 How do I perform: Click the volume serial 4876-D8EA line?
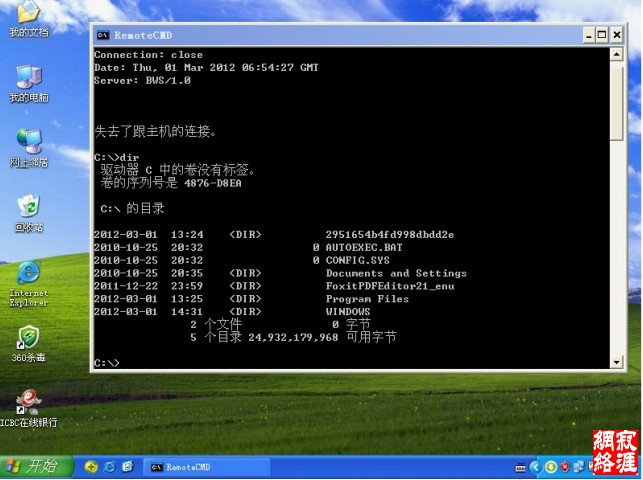click(x=171, y=183)
